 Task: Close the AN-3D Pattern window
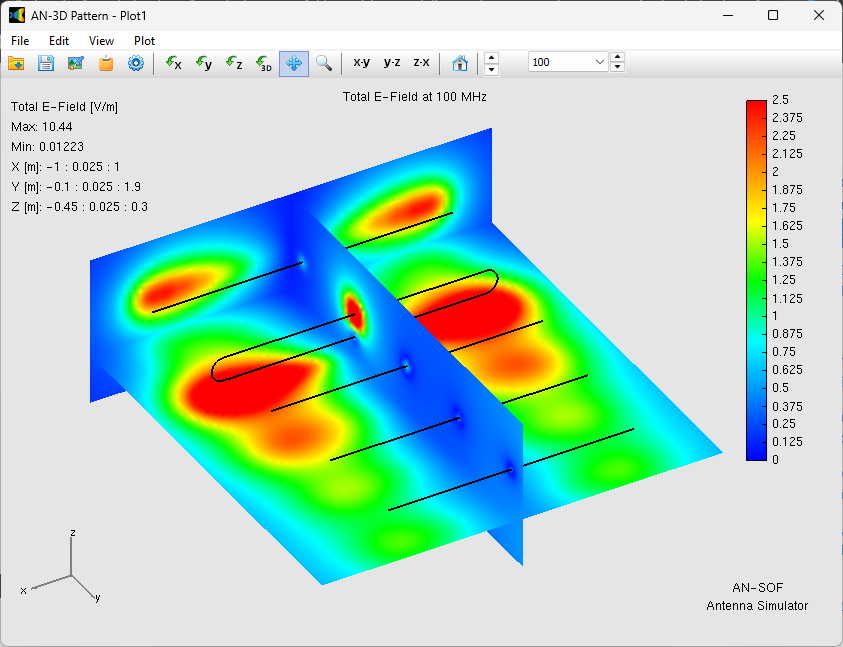tap(819, 15)
